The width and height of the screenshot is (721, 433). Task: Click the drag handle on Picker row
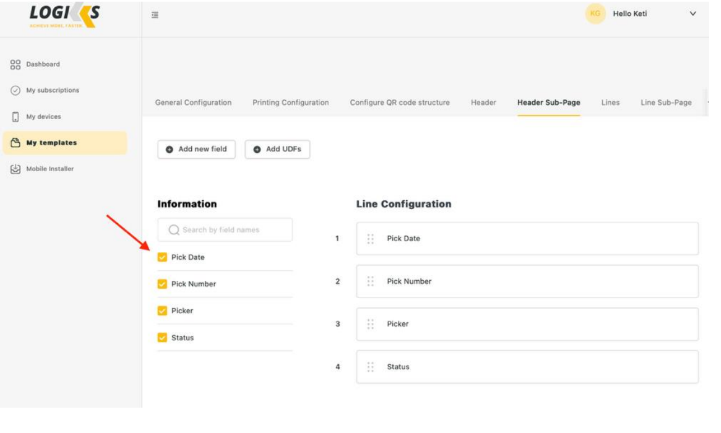coord(370,324)
